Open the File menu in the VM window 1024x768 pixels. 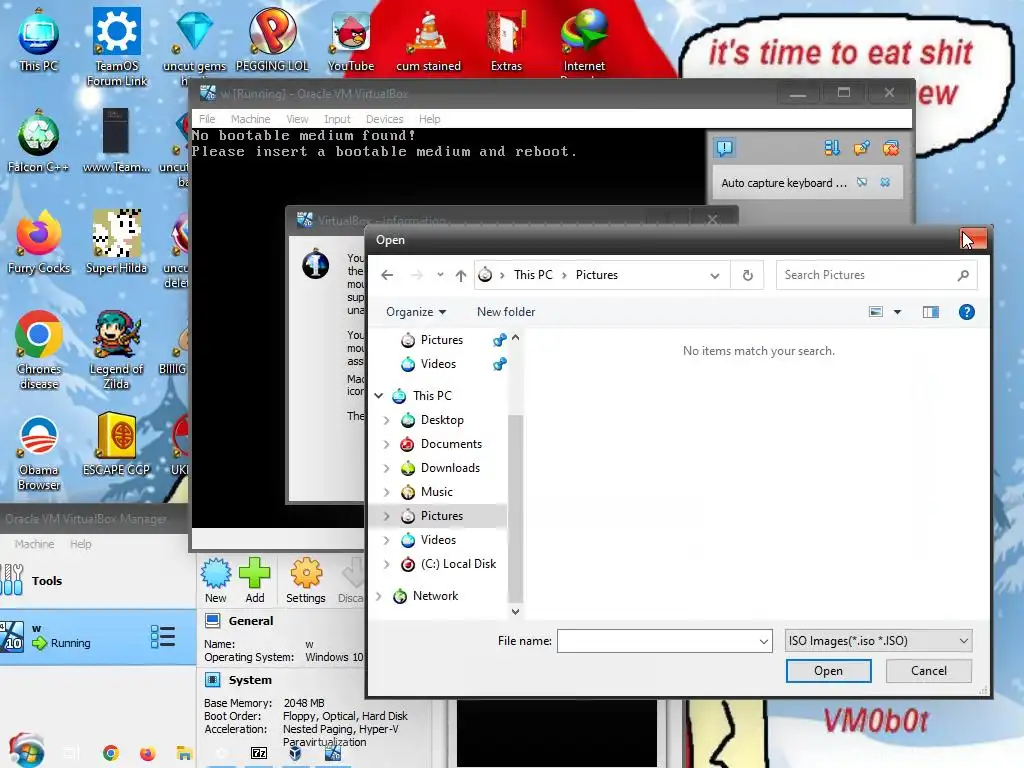click(x=207, y=119)
